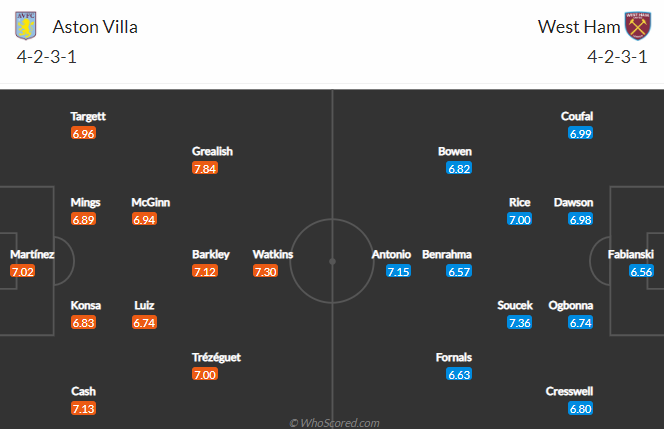Click Watkins' 7.30 rating badge
The width and height of the screenshot is (664, 429).
266,271
